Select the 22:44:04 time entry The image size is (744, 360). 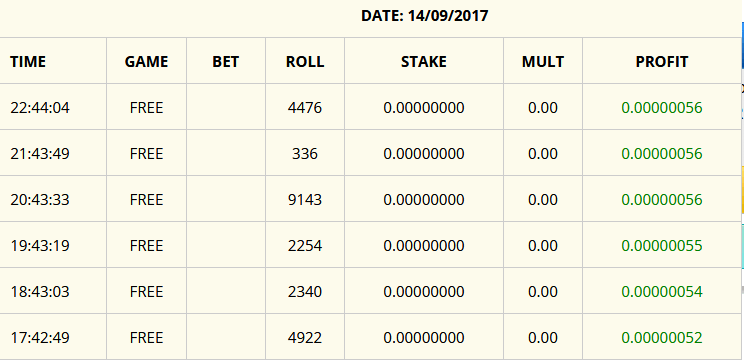click(40, 108)
